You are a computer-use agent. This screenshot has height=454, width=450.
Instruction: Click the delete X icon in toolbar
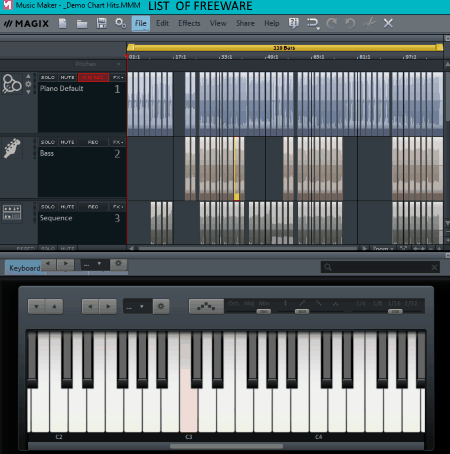tap(388, 23)
